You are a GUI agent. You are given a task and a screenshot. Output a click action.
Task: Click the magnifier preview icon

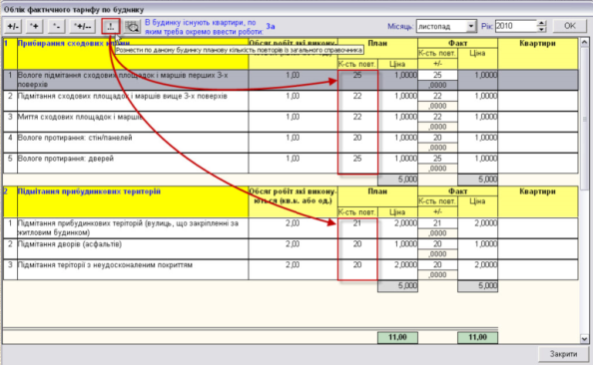pyautogui.click(x=132, y=27)
